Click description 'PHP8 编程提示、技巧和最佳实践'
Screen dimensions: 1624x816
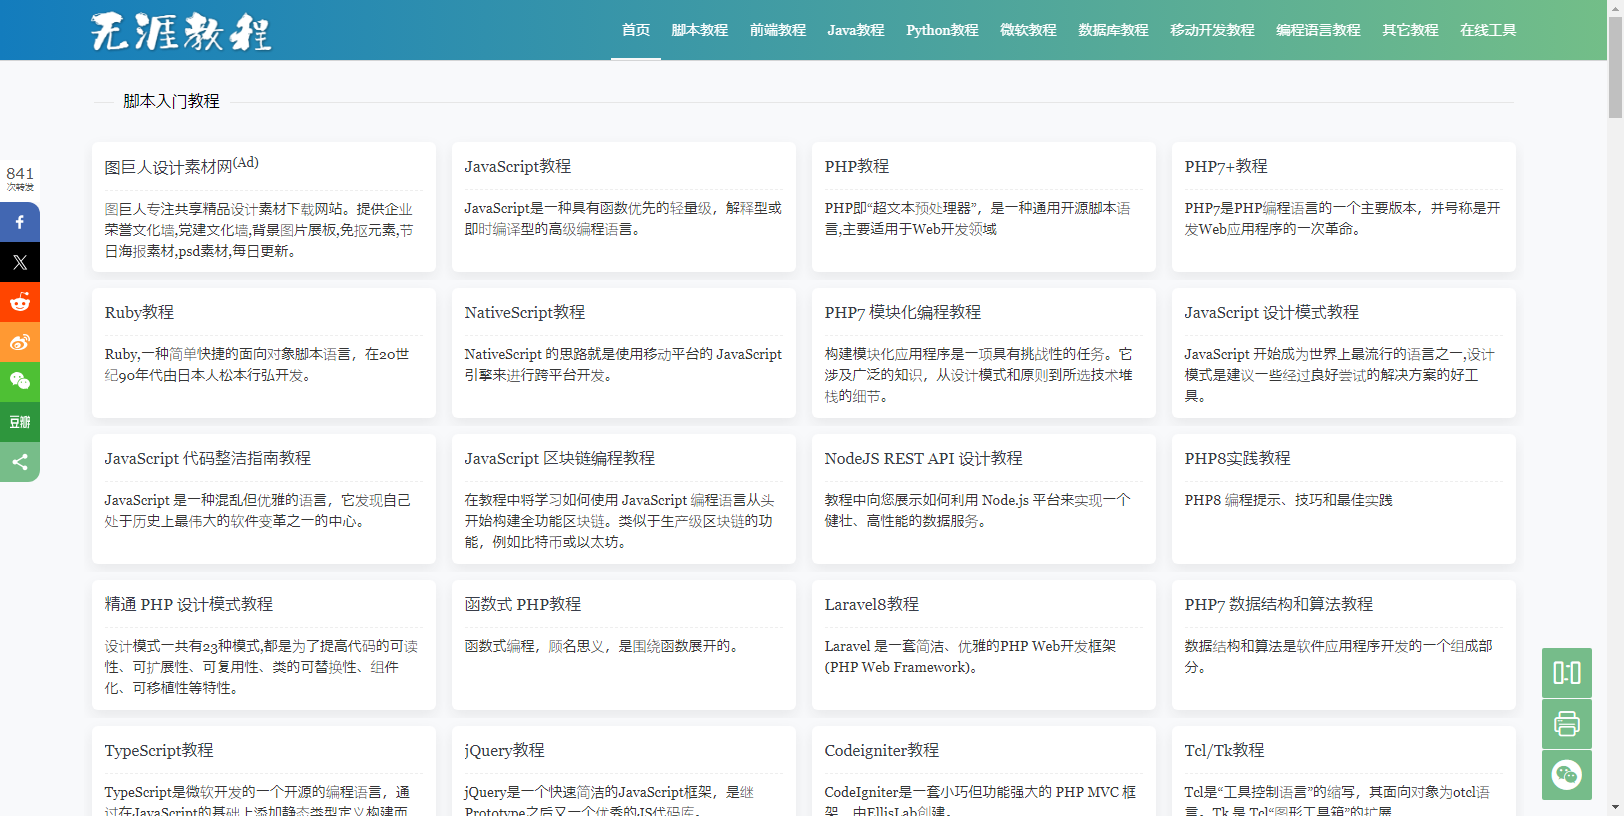[x=1289, y=500]
